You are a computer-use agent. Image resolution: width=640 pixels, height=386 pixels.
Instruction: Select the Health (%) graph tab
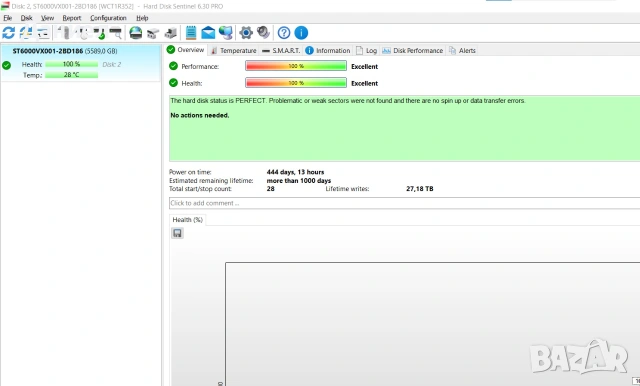pos(187,220)
